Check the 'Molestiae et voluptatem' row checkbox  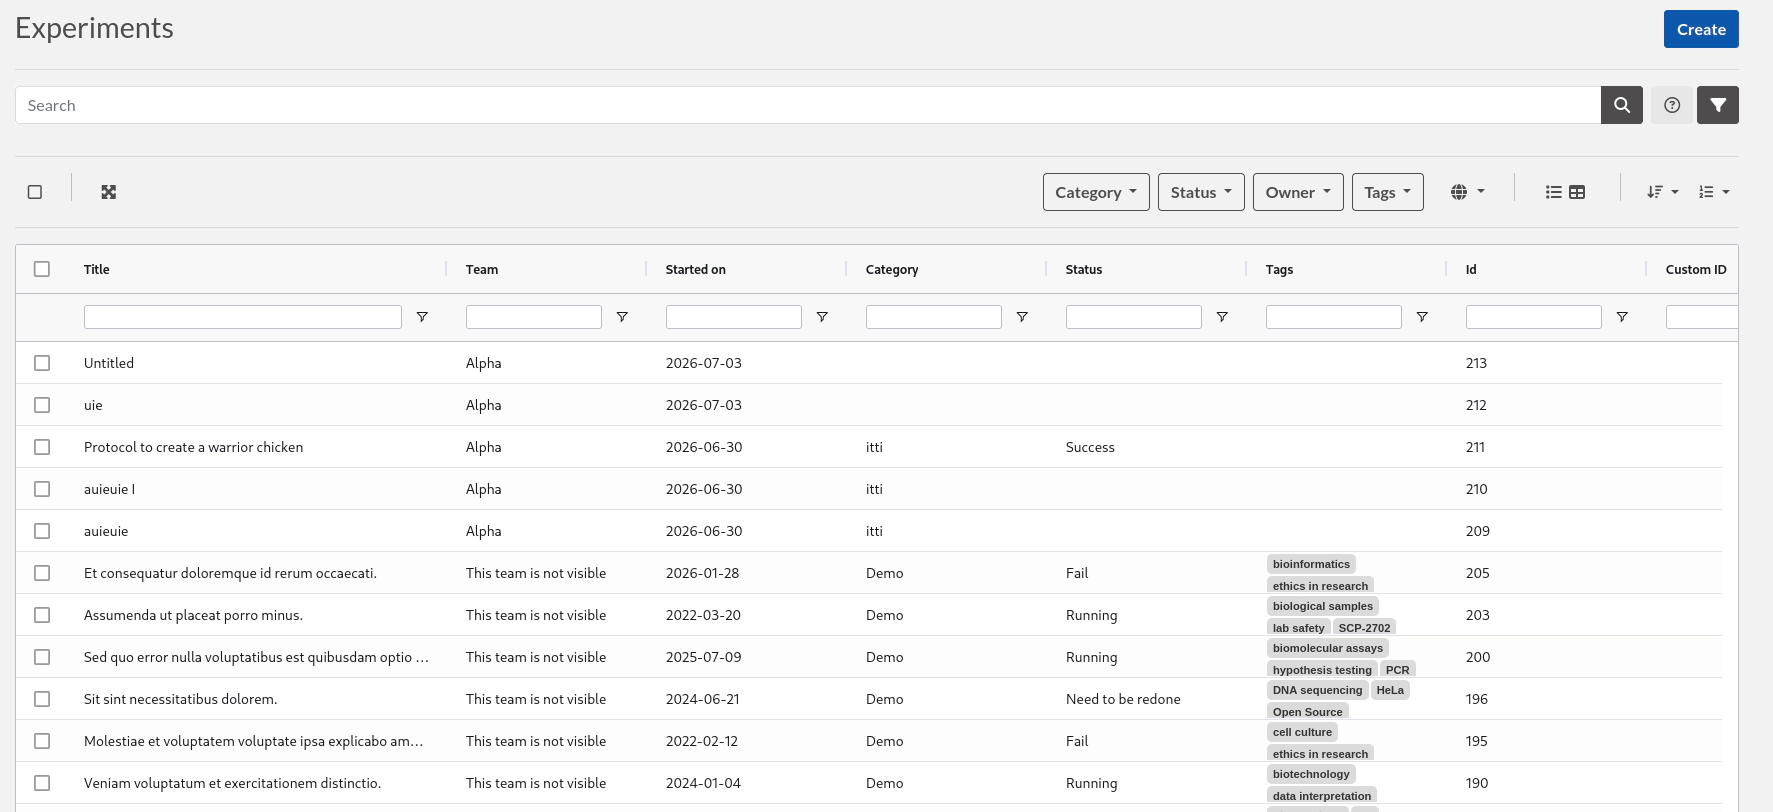tap(42, 741)
